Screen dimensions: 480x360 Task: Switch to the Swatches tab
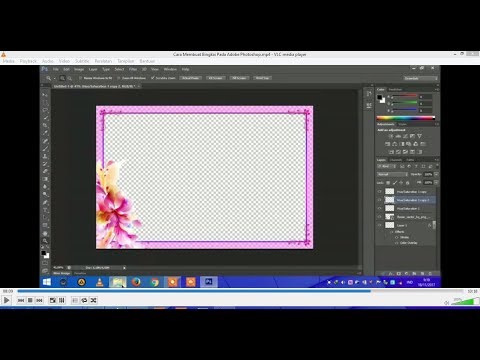pos(395,90)
